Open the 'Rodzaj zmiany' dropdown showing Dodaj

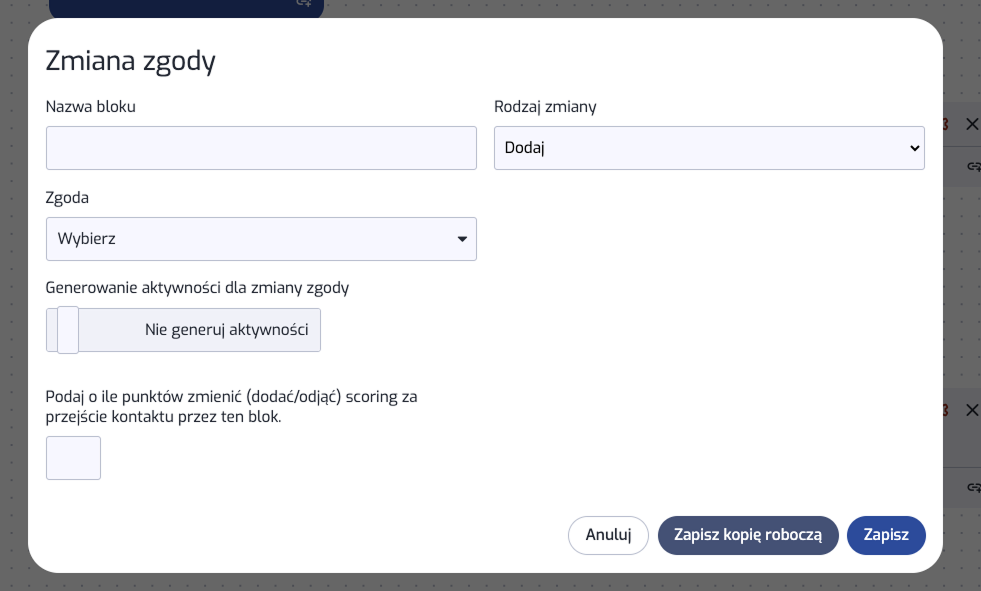pos(708,148)
